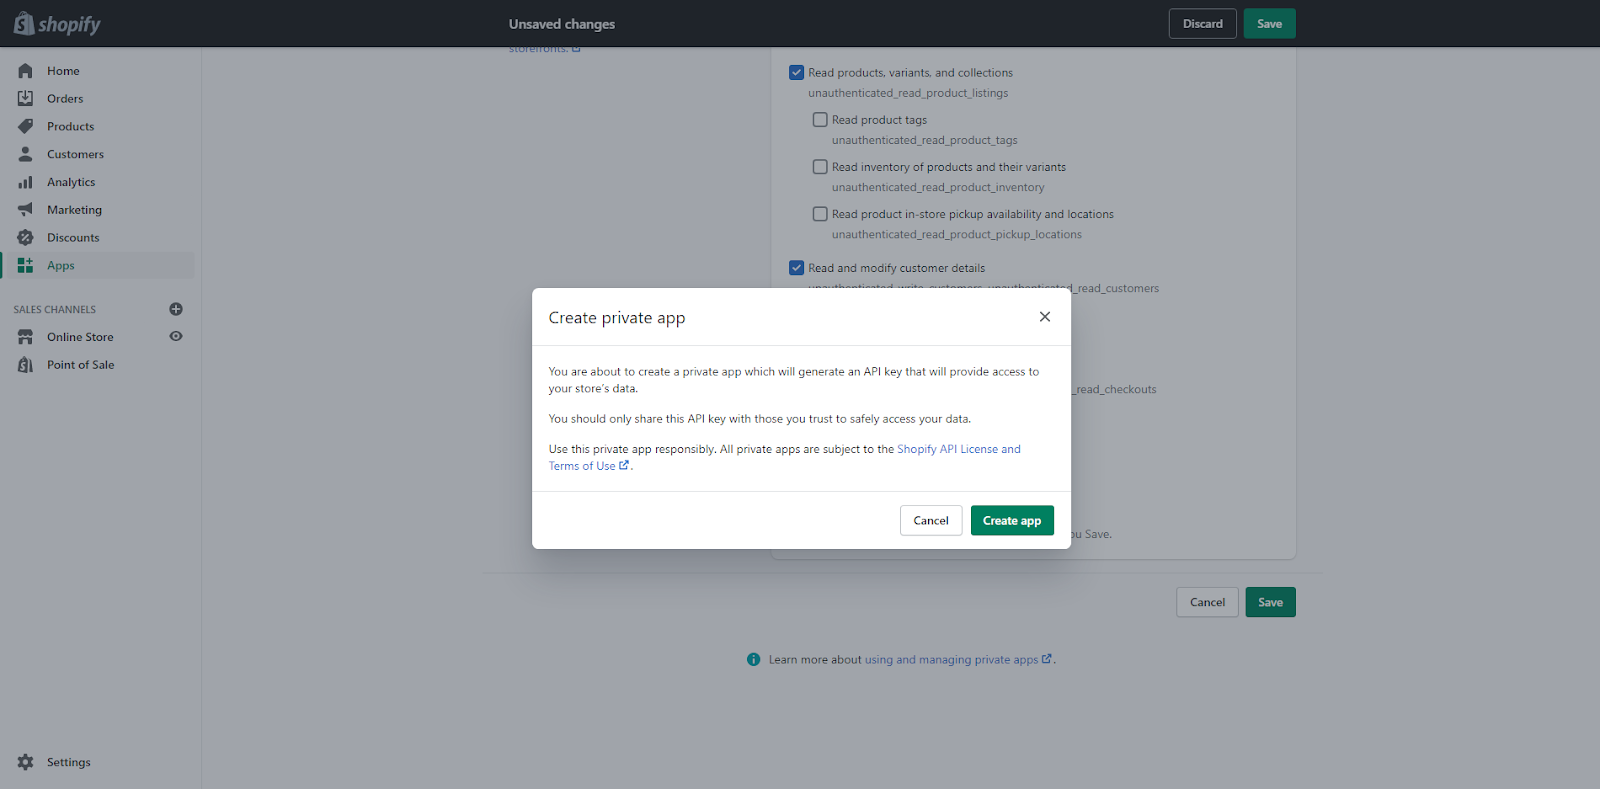Image resolution: width=1600 pixels, height=789 pixels.
Task: Click unauthenticated_read_product_listings scope text
Action: pos(908,93)
